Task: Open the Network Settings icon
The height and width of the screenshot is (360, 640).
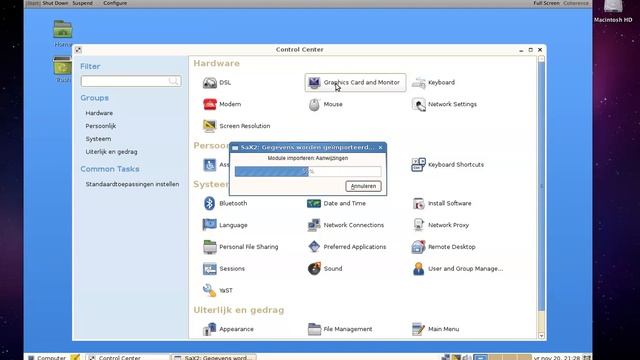Action: coord(444,104)
